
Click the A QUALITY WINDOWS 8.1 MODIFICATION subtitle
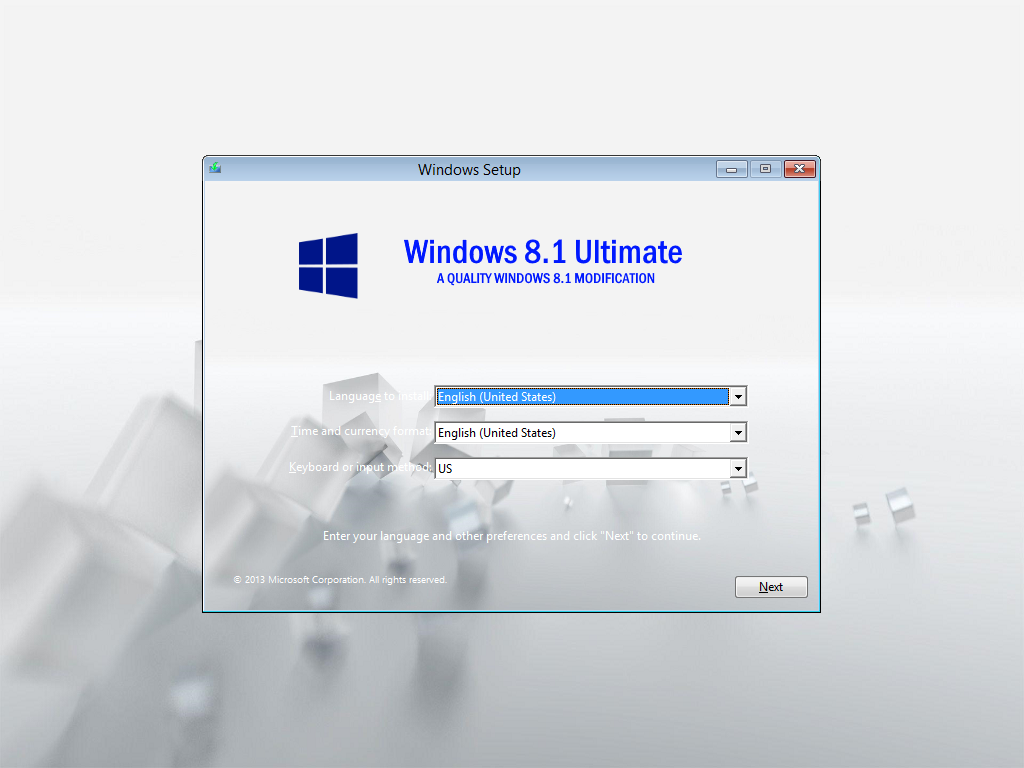(x=545, y=278)
